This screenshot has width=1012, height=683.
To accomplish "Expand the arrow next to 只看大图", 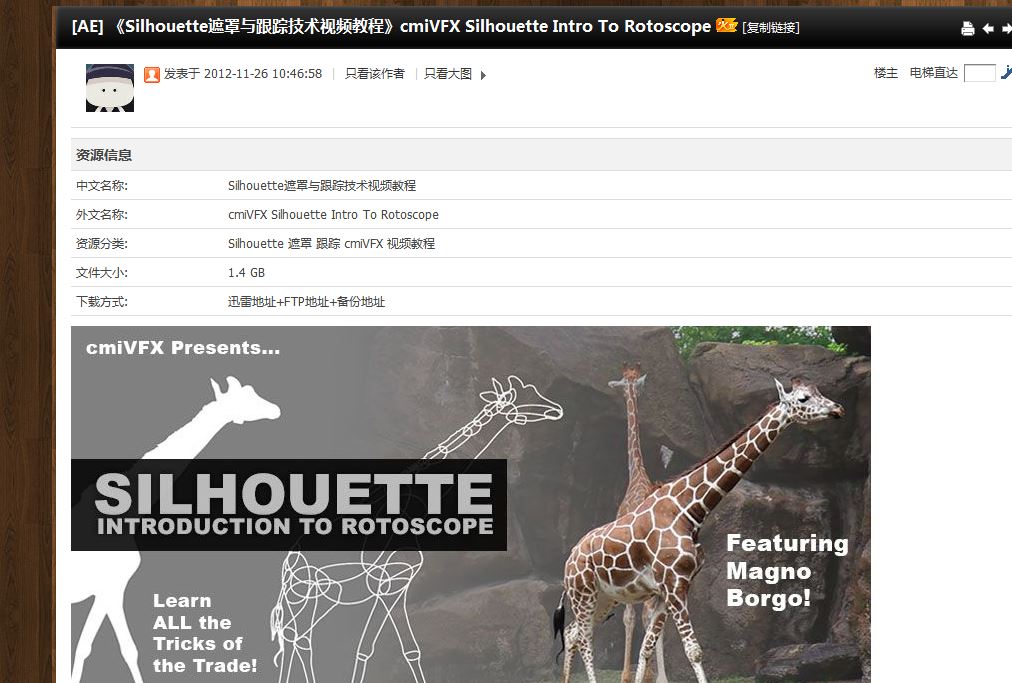I will tap(483, 75).
